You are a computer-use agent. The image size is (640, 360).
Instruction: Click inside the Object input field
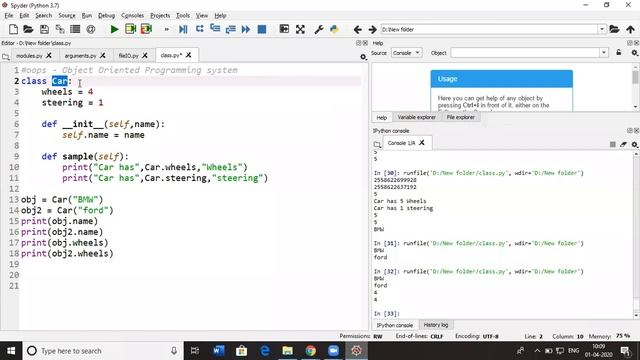(525, 53)
